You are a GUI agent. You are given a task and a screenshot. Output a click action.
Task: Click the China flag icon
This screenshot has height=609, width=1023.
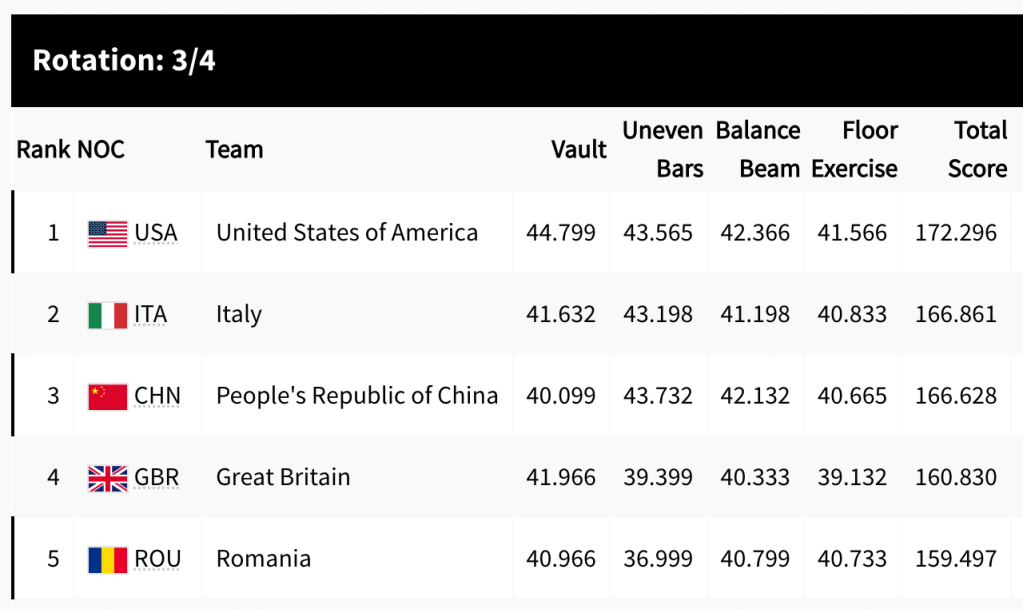click(107, 396)
